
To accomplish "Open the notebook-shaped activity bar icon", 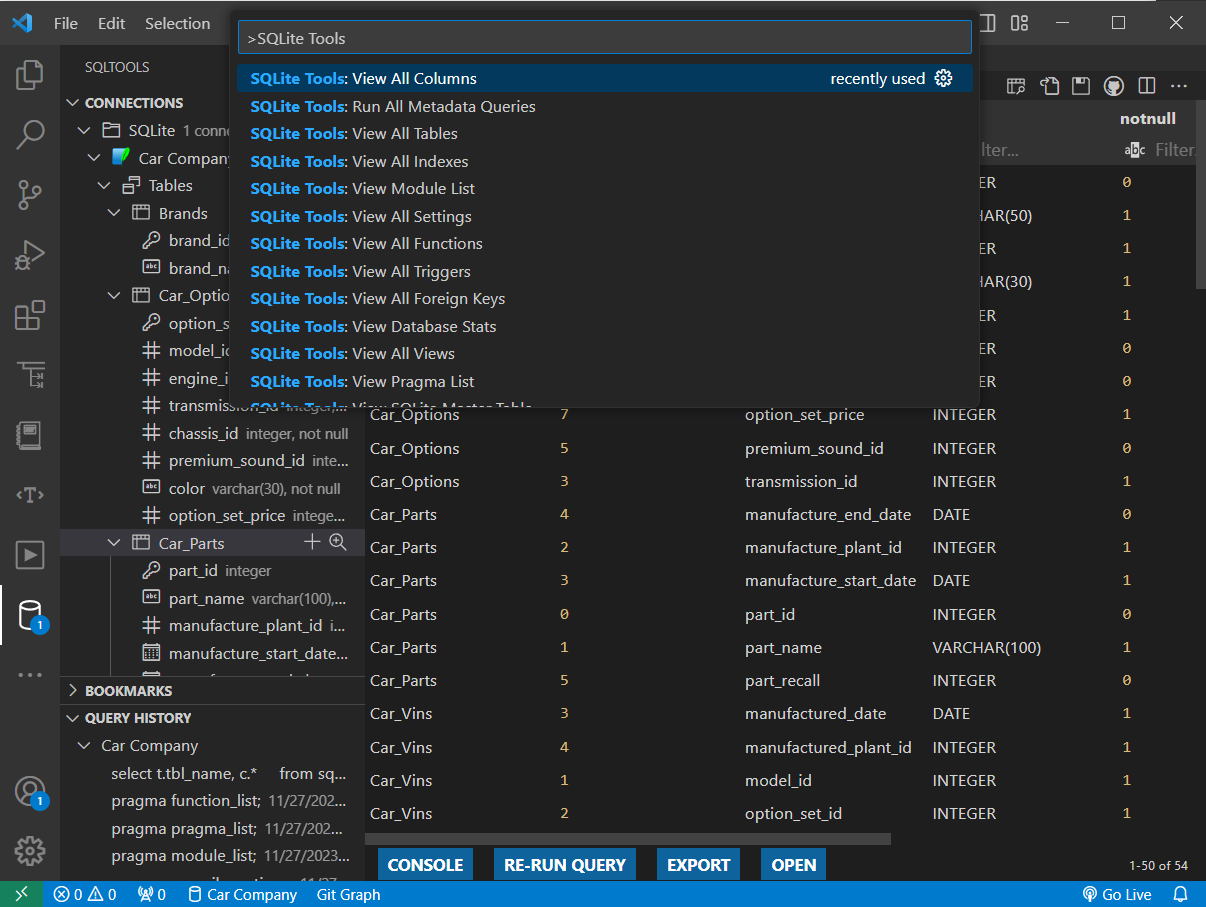I will click(30, 435).
